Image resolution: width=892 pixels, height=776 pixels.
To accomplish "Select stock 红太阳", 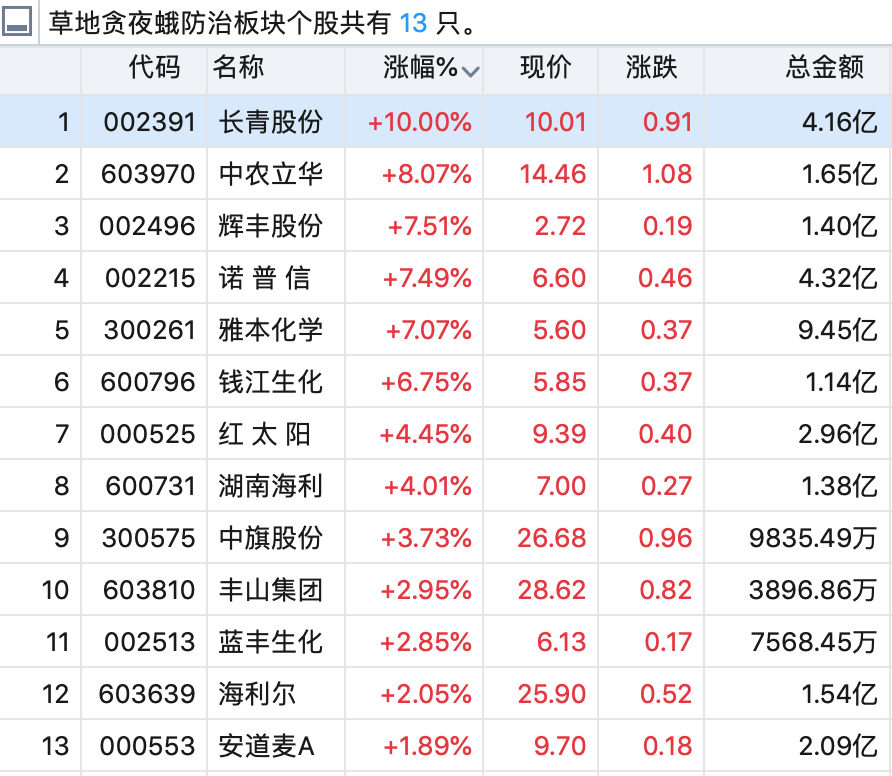I will pyautogui.click(x=265, y=434).
